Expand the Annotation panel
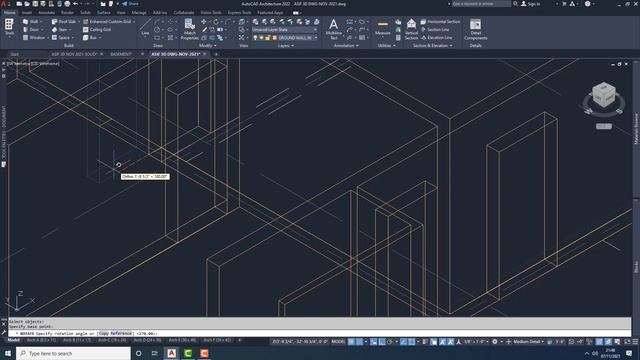 pos(346,46)
